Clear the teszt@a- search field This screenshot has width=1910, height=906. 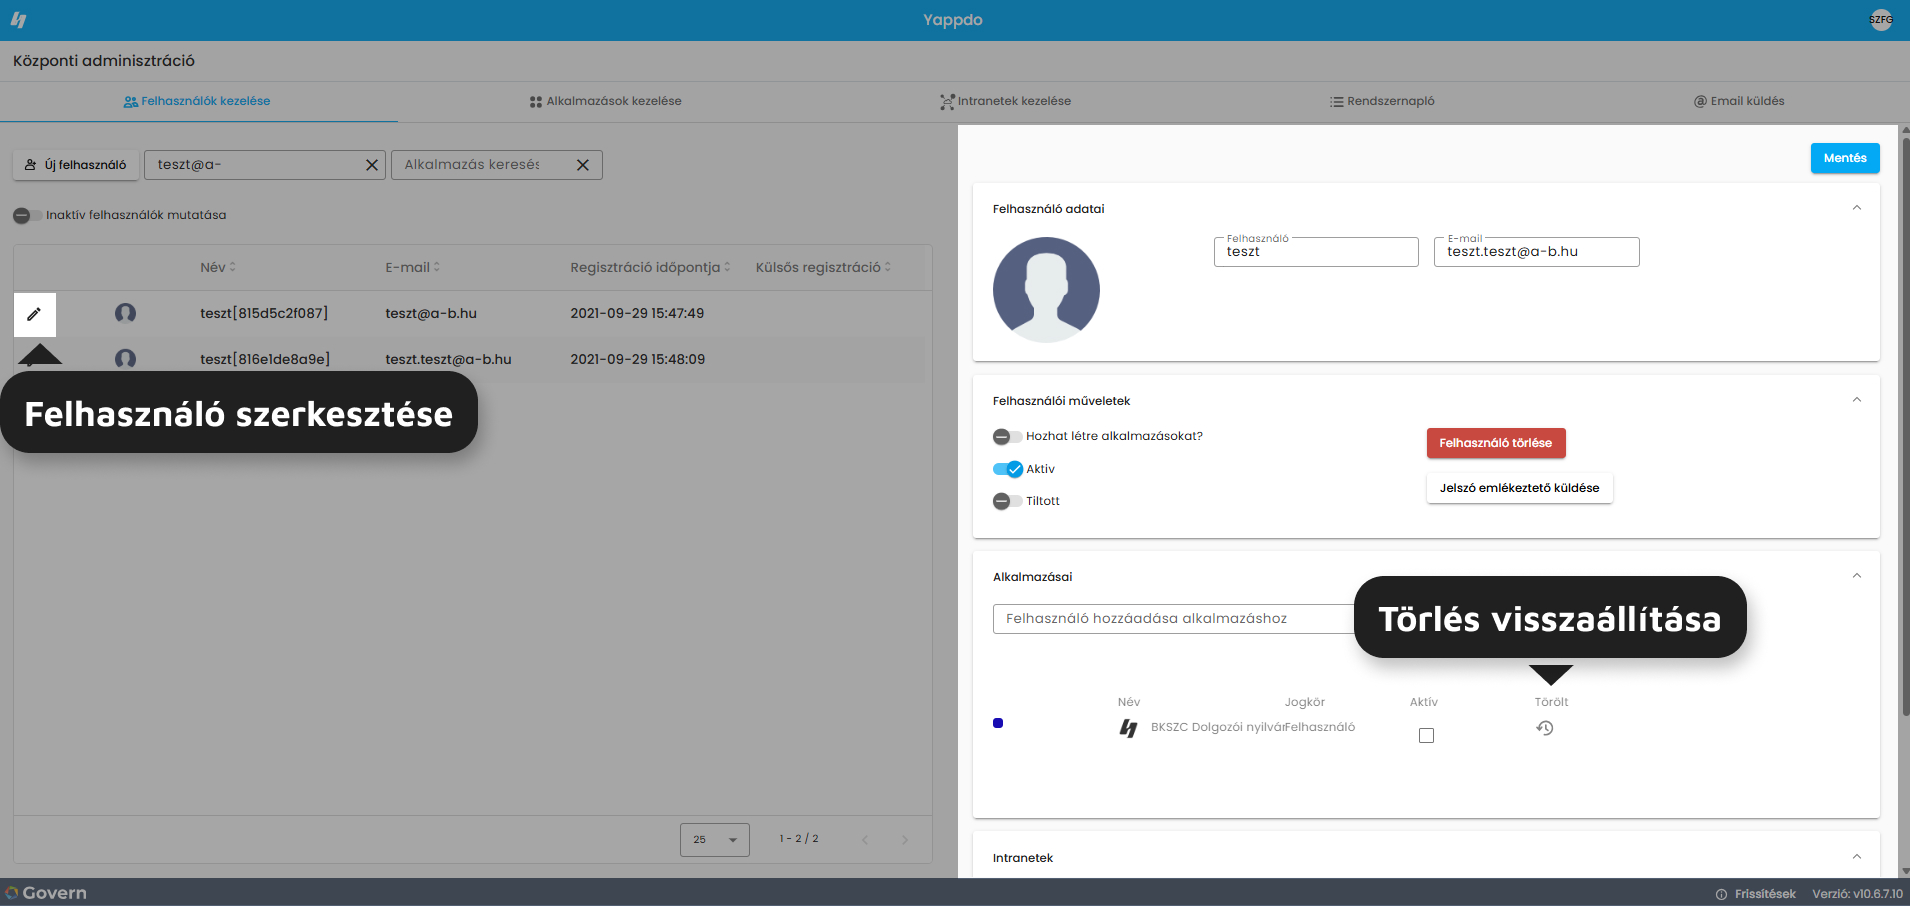[x=372, y=165]
